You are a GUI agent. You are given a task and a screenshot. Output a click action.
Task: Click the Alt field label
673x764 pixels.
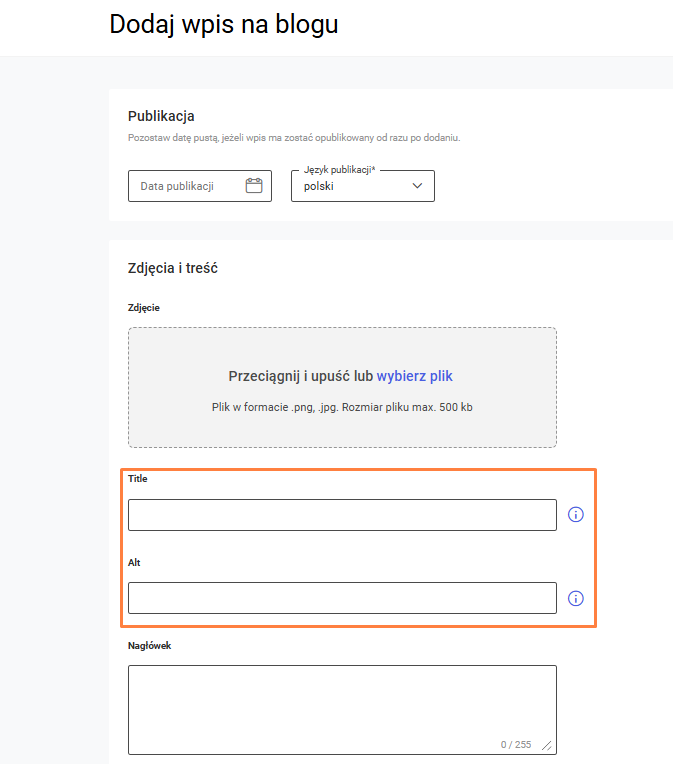click(134, 562)
